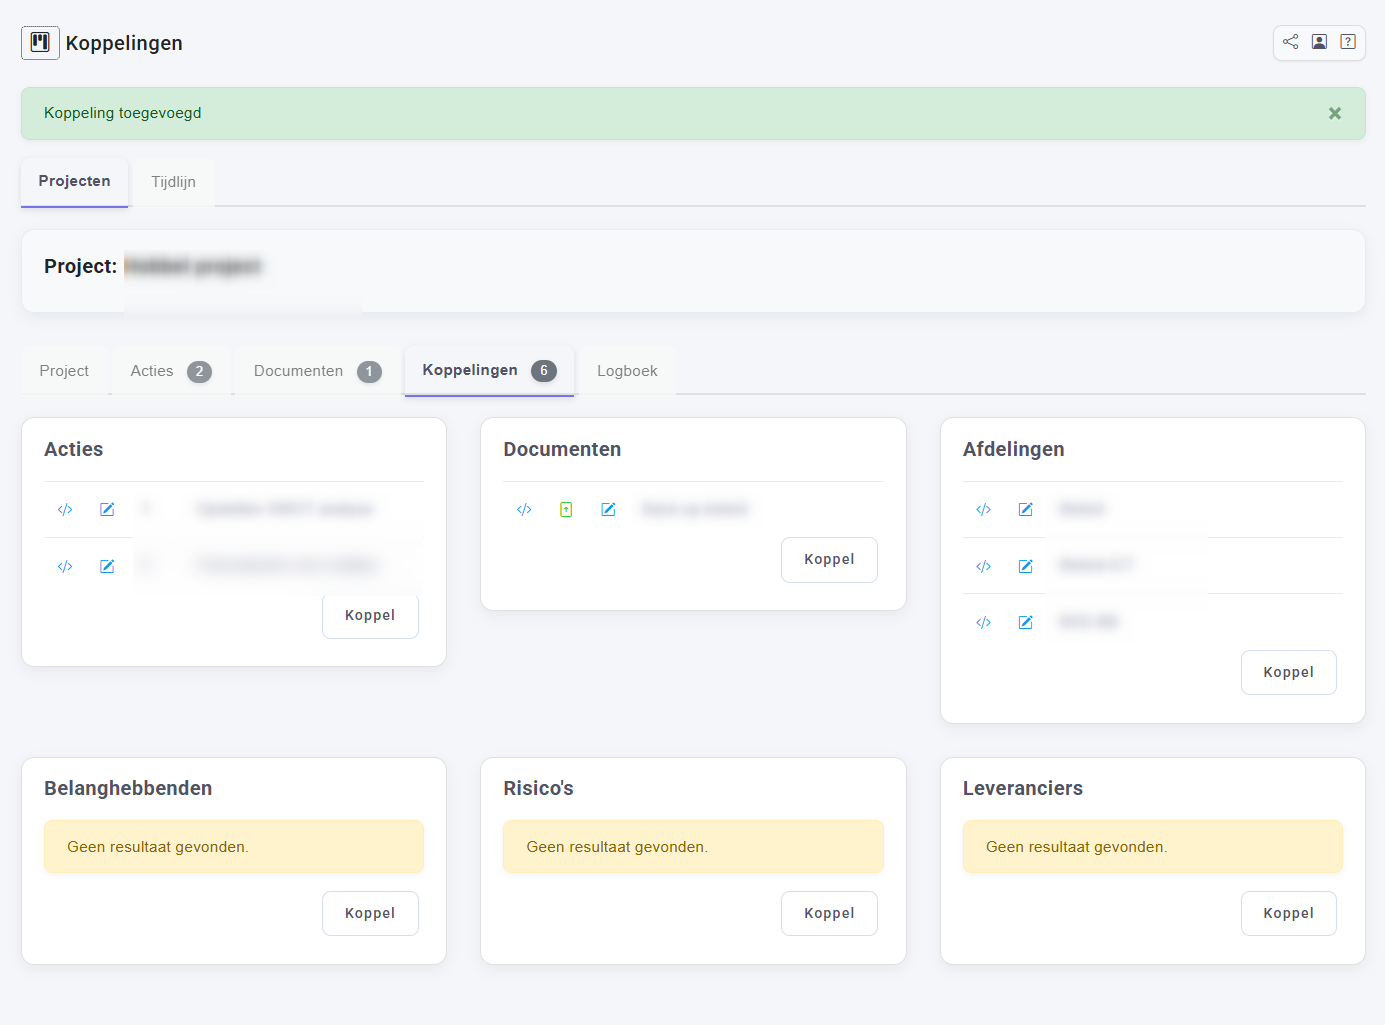Switch to the Projecten tab

pyautogui.click(x=75, y=182)
